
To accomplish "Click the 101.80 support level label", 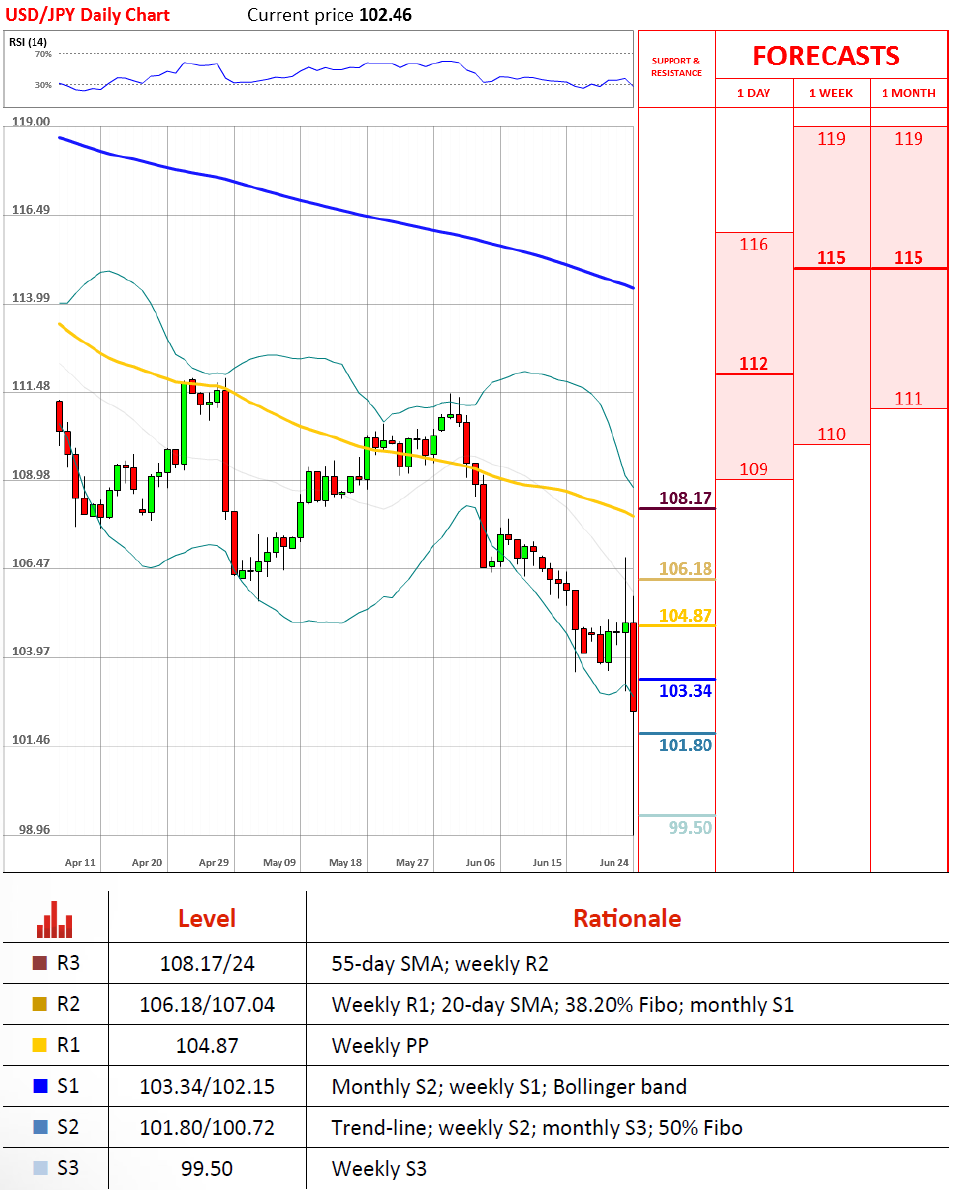I will (685, 745).
